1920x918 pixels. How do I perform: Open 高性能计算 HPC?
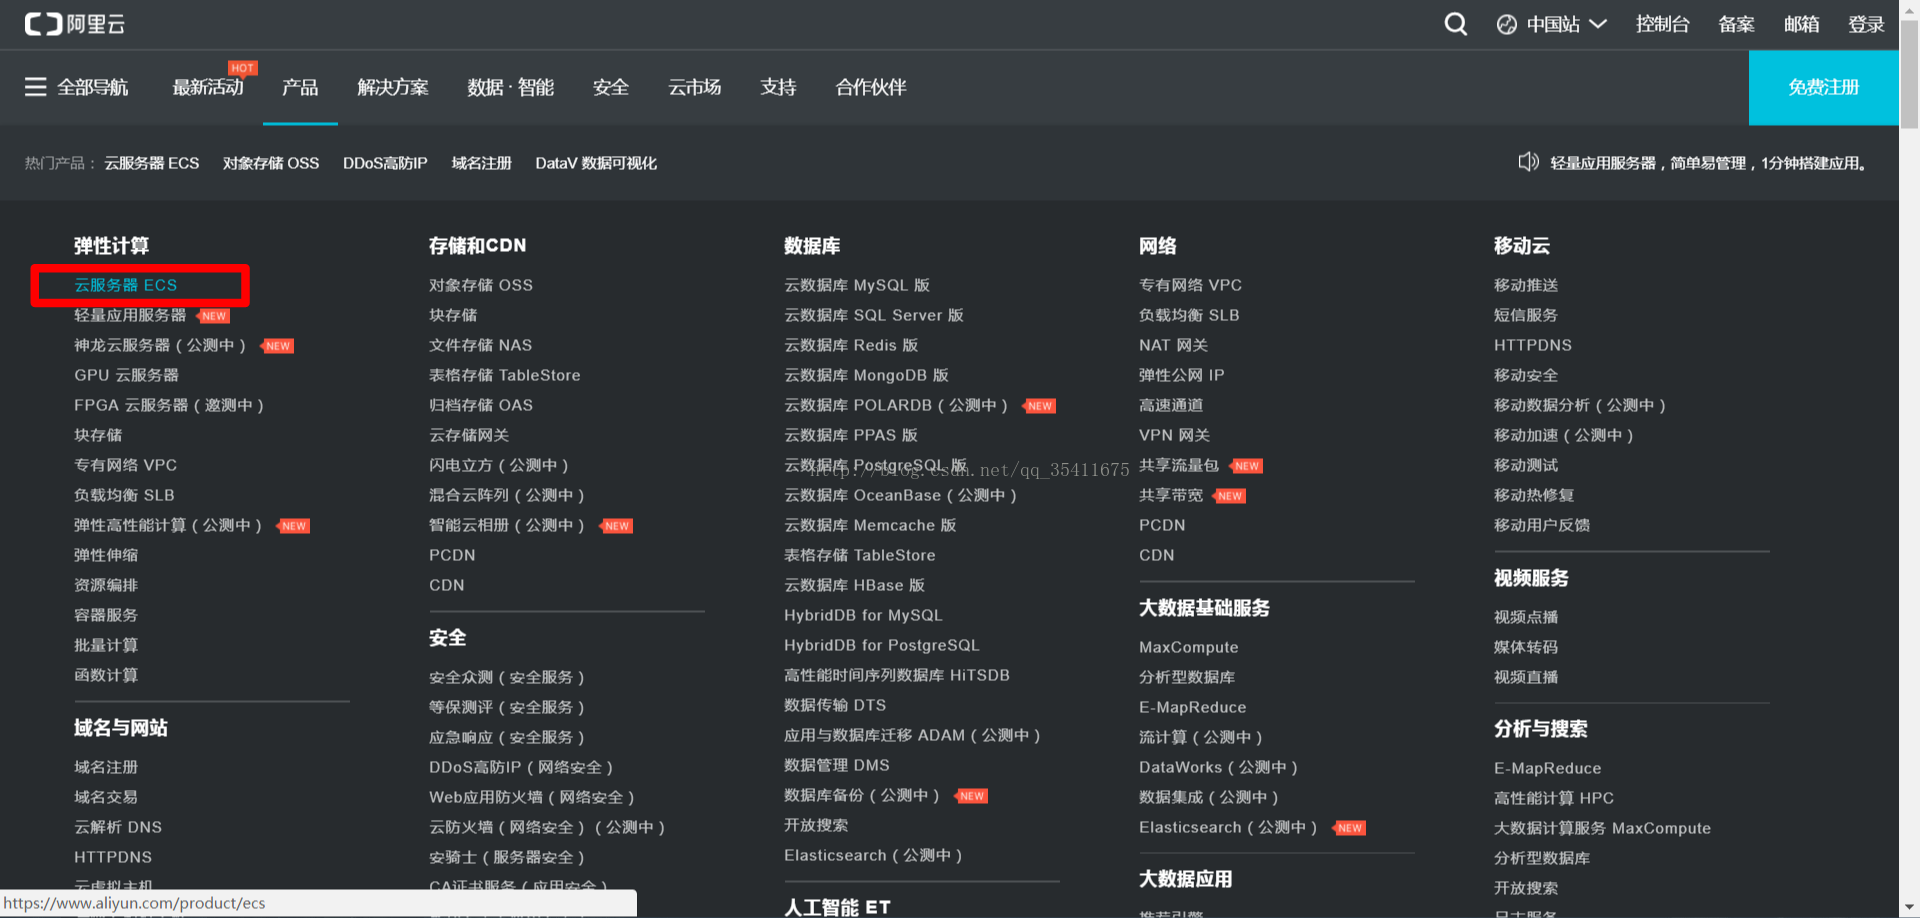pos(1554,798)
